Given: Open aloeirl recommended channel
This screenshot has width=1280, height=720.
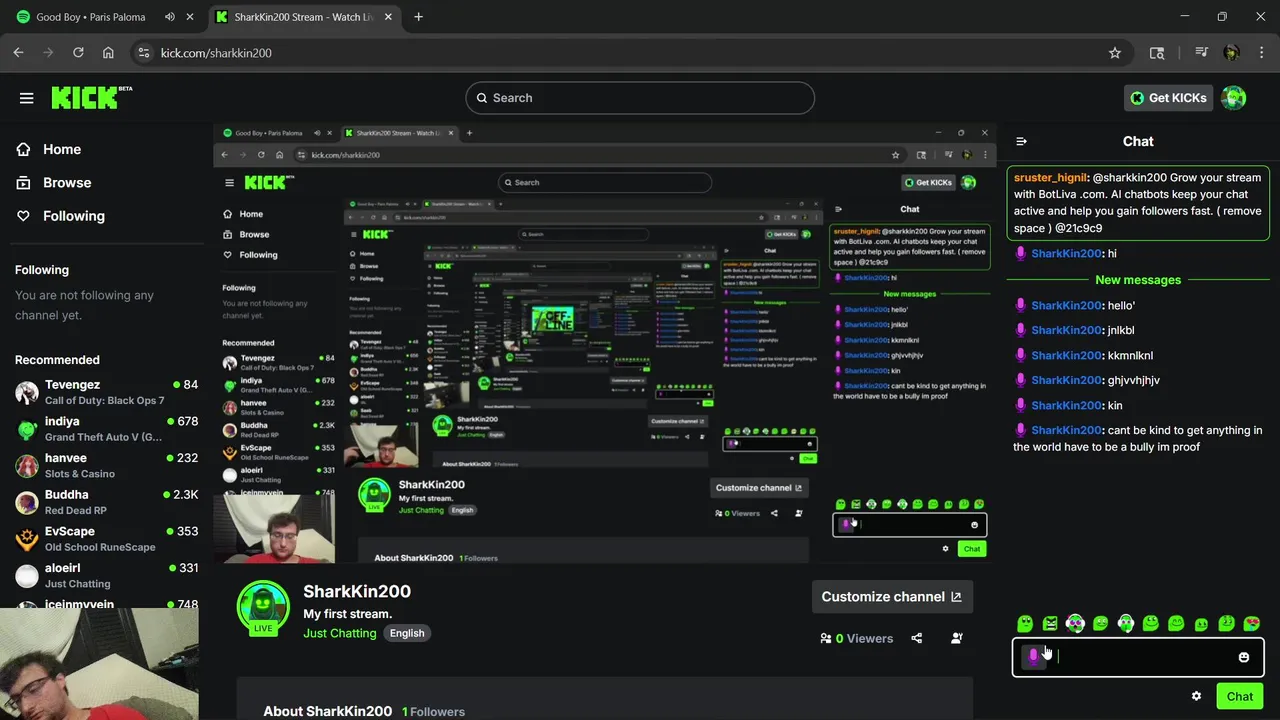Looking at the screenshot, I should [x=106, y=575].
